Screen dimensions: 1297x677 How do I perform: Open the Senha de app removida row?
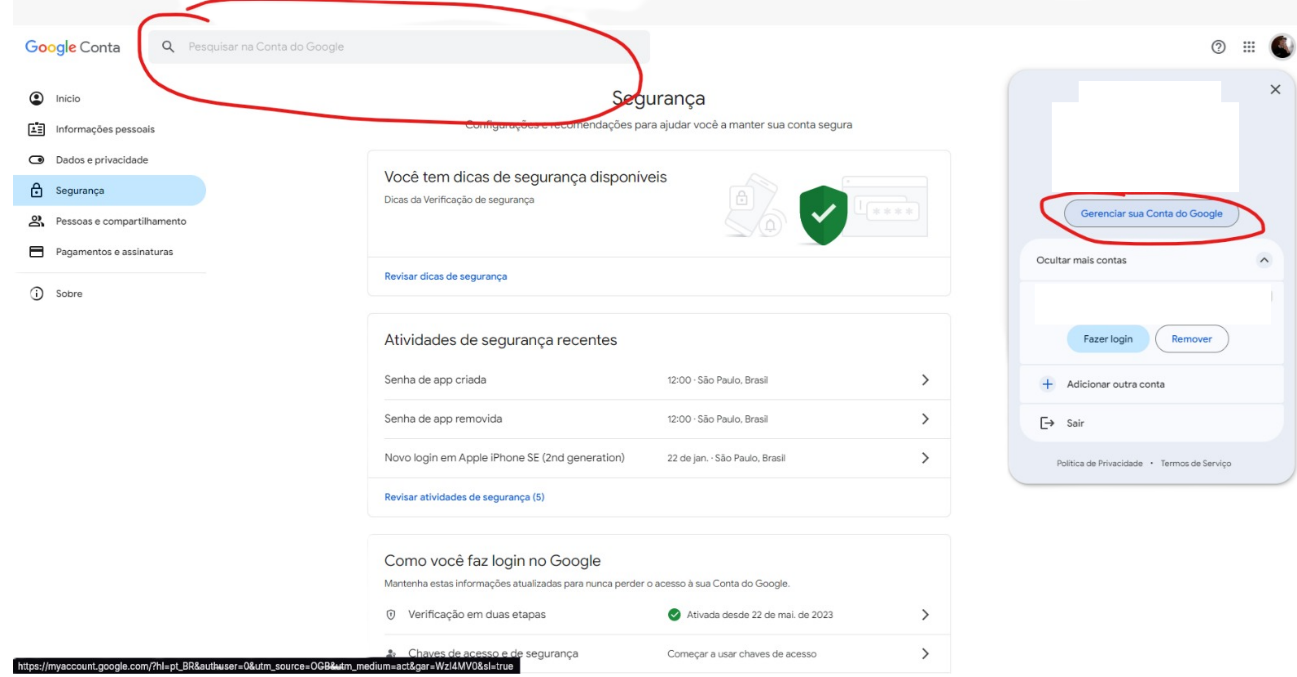[659, 419]
